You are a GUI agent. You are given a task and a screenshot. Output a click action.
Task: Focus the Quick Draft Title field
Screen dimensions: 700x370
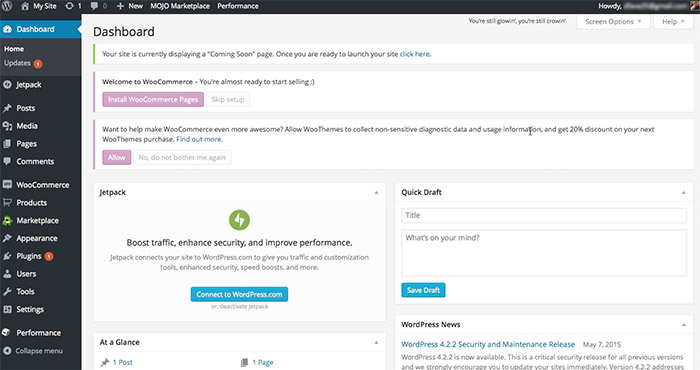[x=544, y=216]
